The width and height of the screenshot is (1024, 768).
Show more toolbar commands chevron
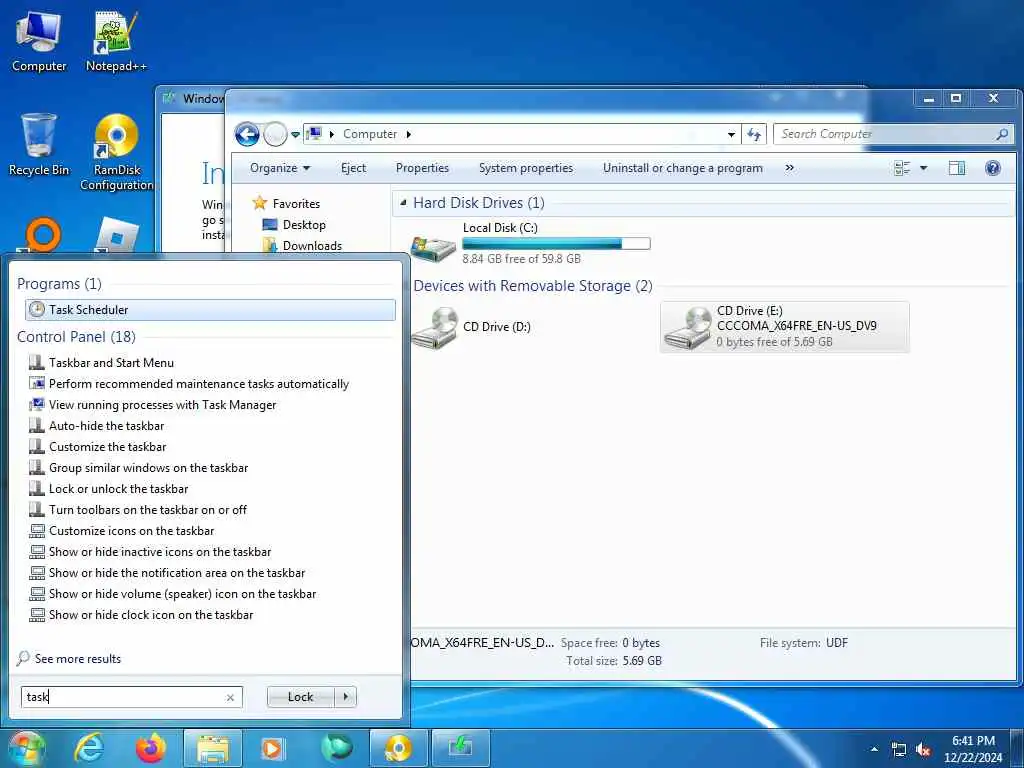coord(790,168)
